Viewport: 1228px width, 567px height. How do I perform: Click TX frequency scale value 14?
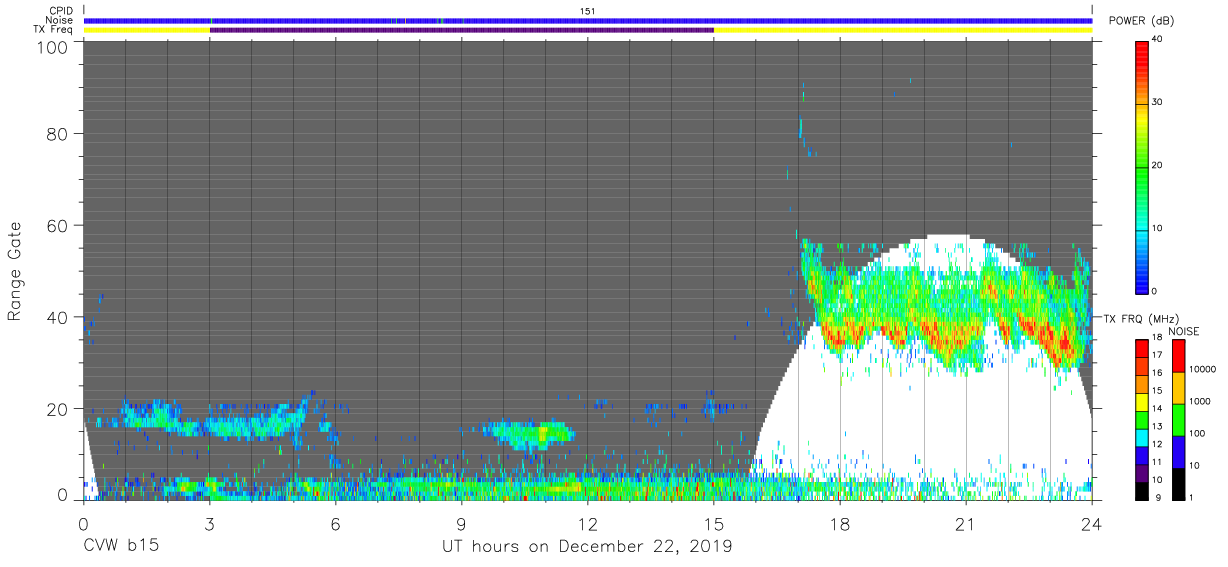(x=1158, y=410)
